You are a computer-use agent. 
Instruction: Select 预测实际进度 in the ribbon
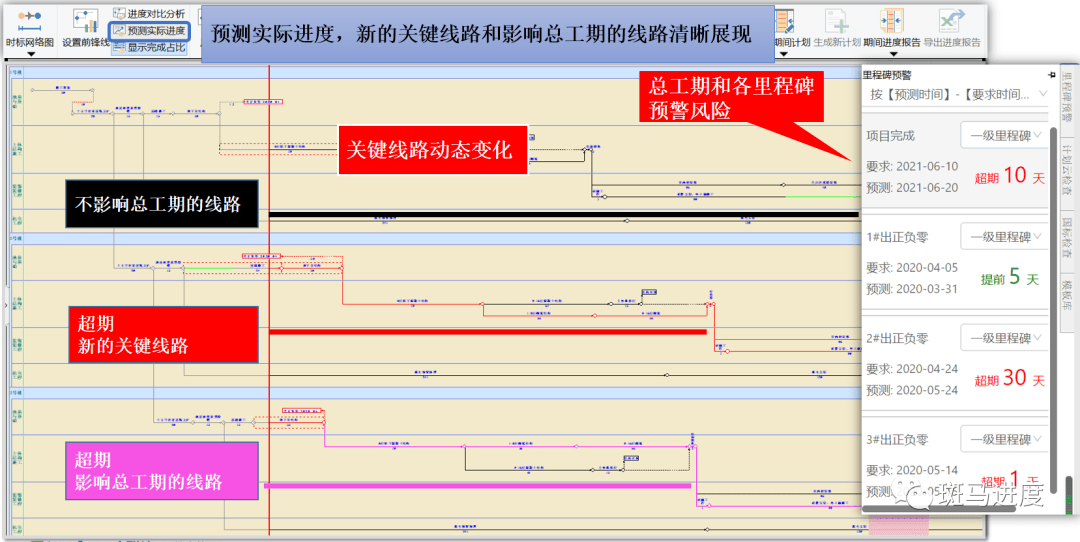pyautogui.click(x=148, y=31)
